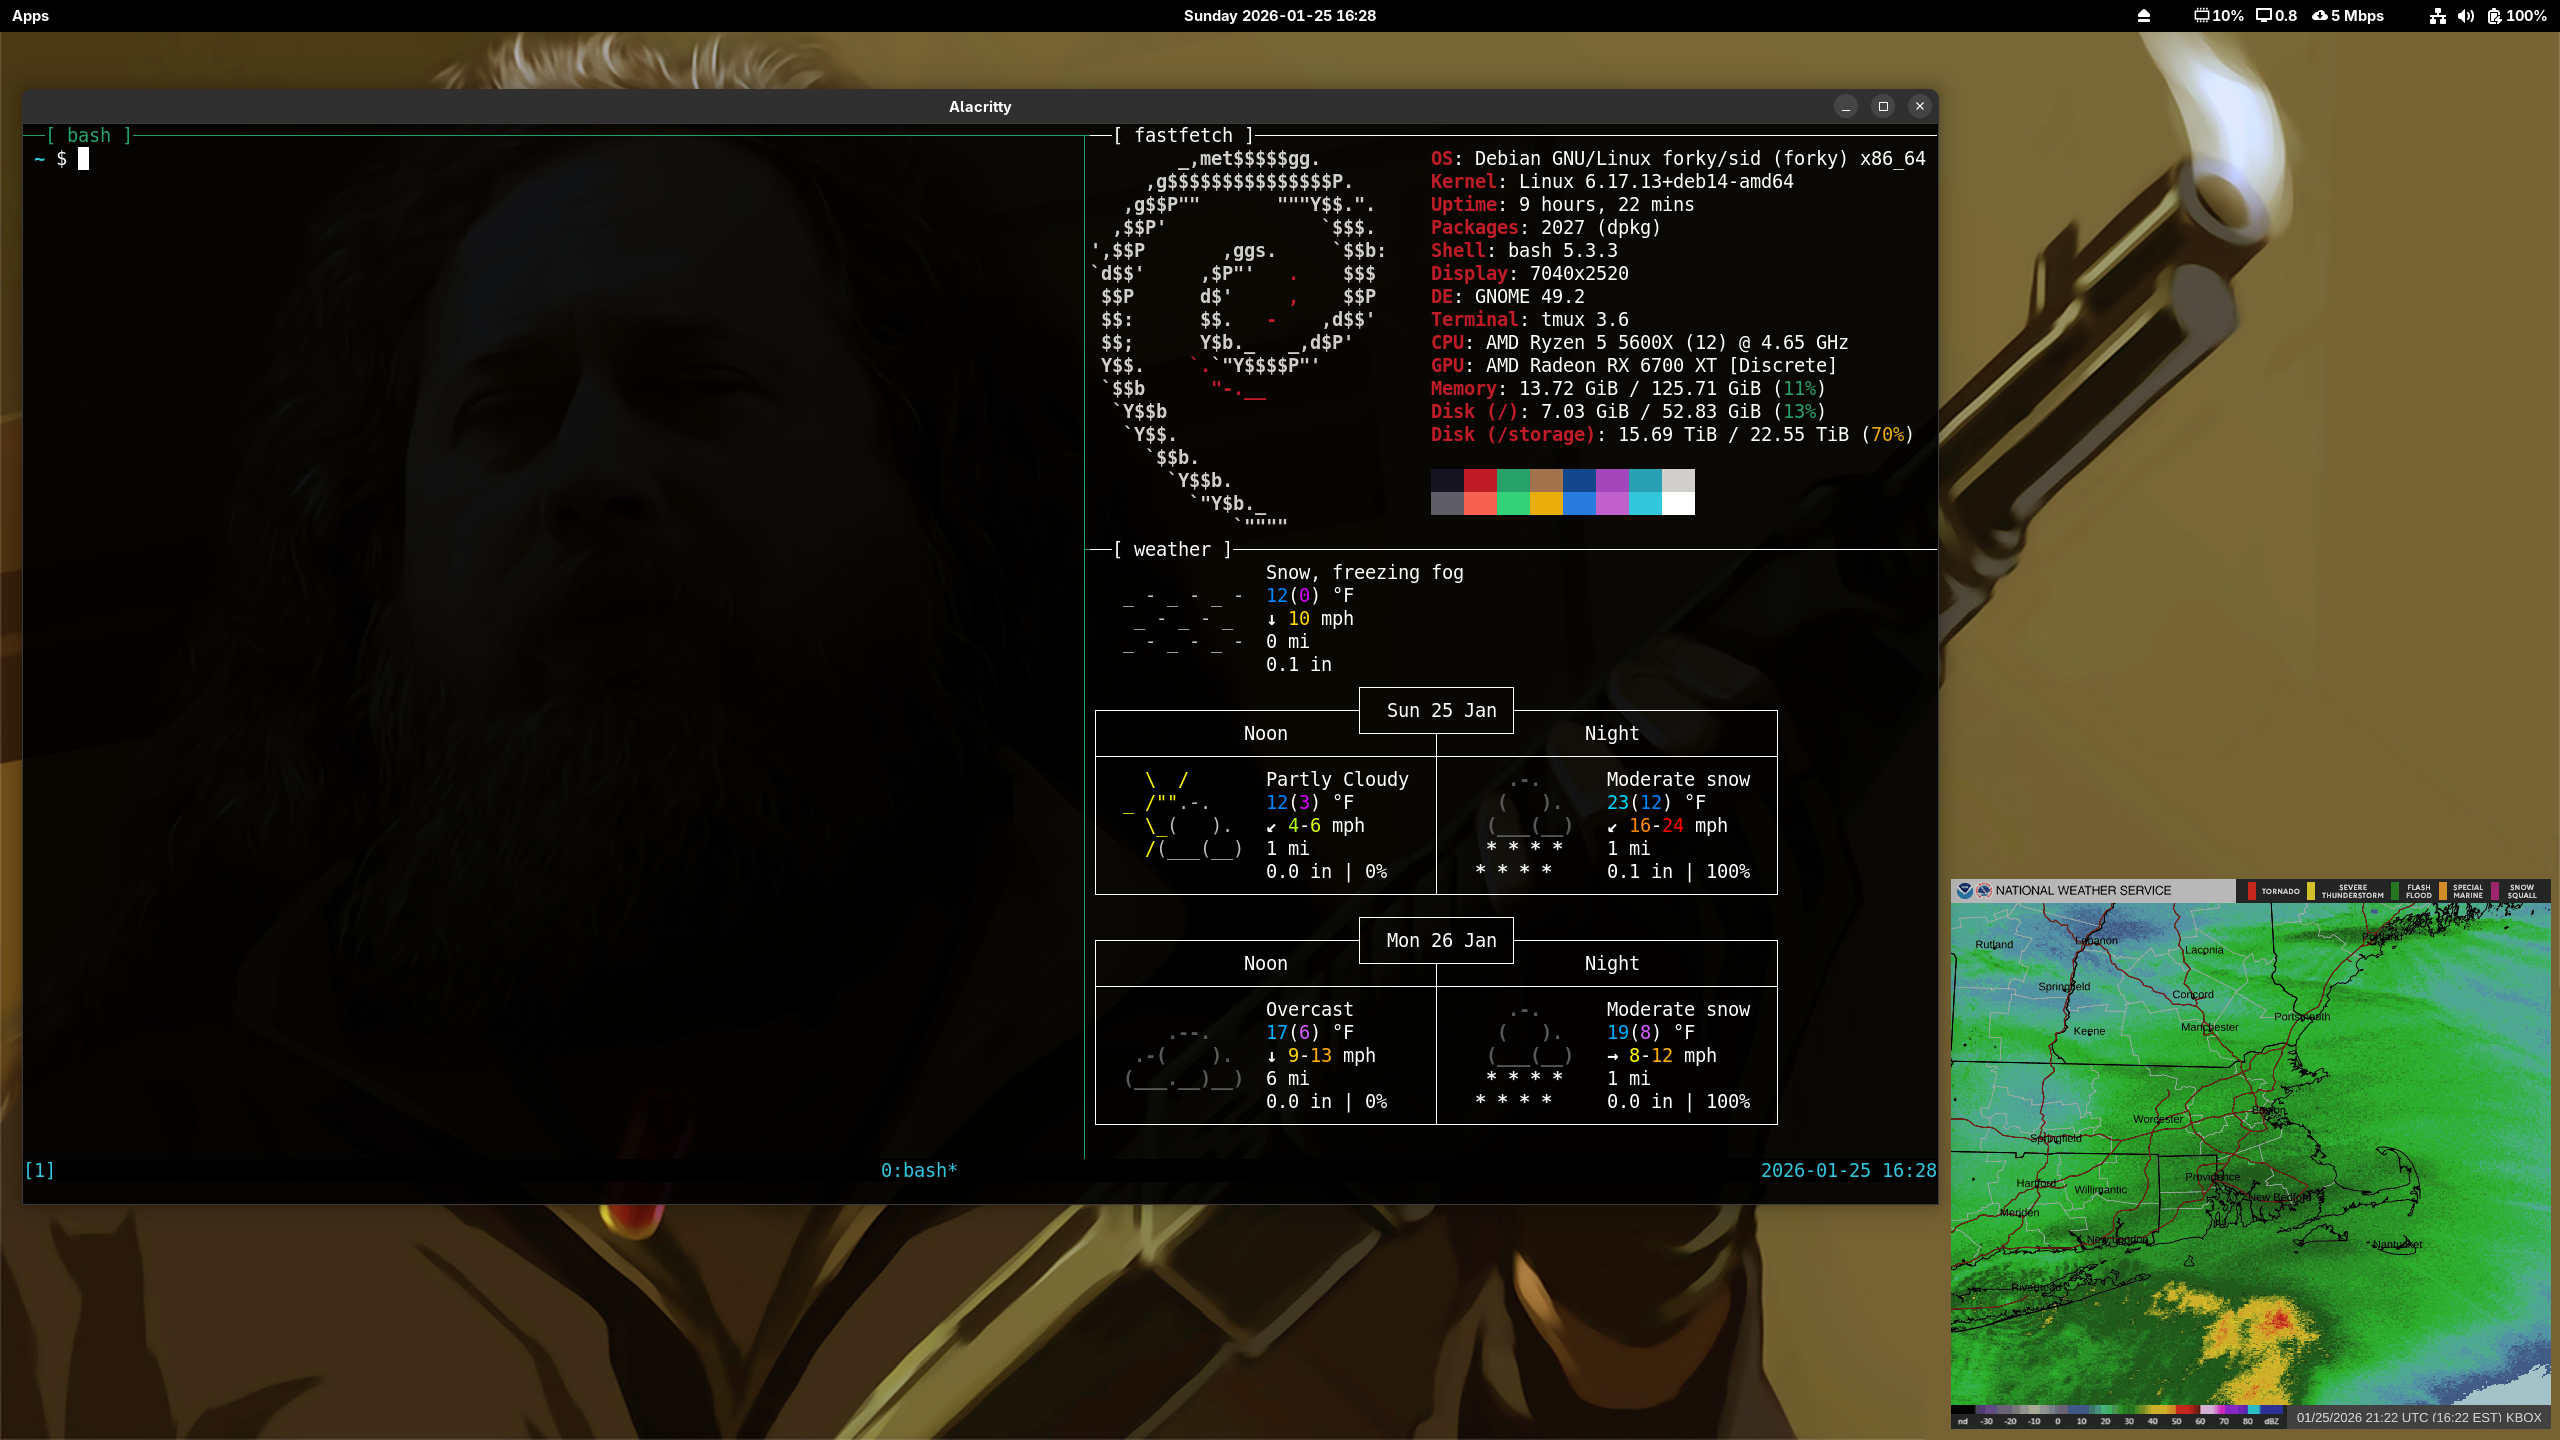Click the cloud download 5 Mbps indicator

2348,16
